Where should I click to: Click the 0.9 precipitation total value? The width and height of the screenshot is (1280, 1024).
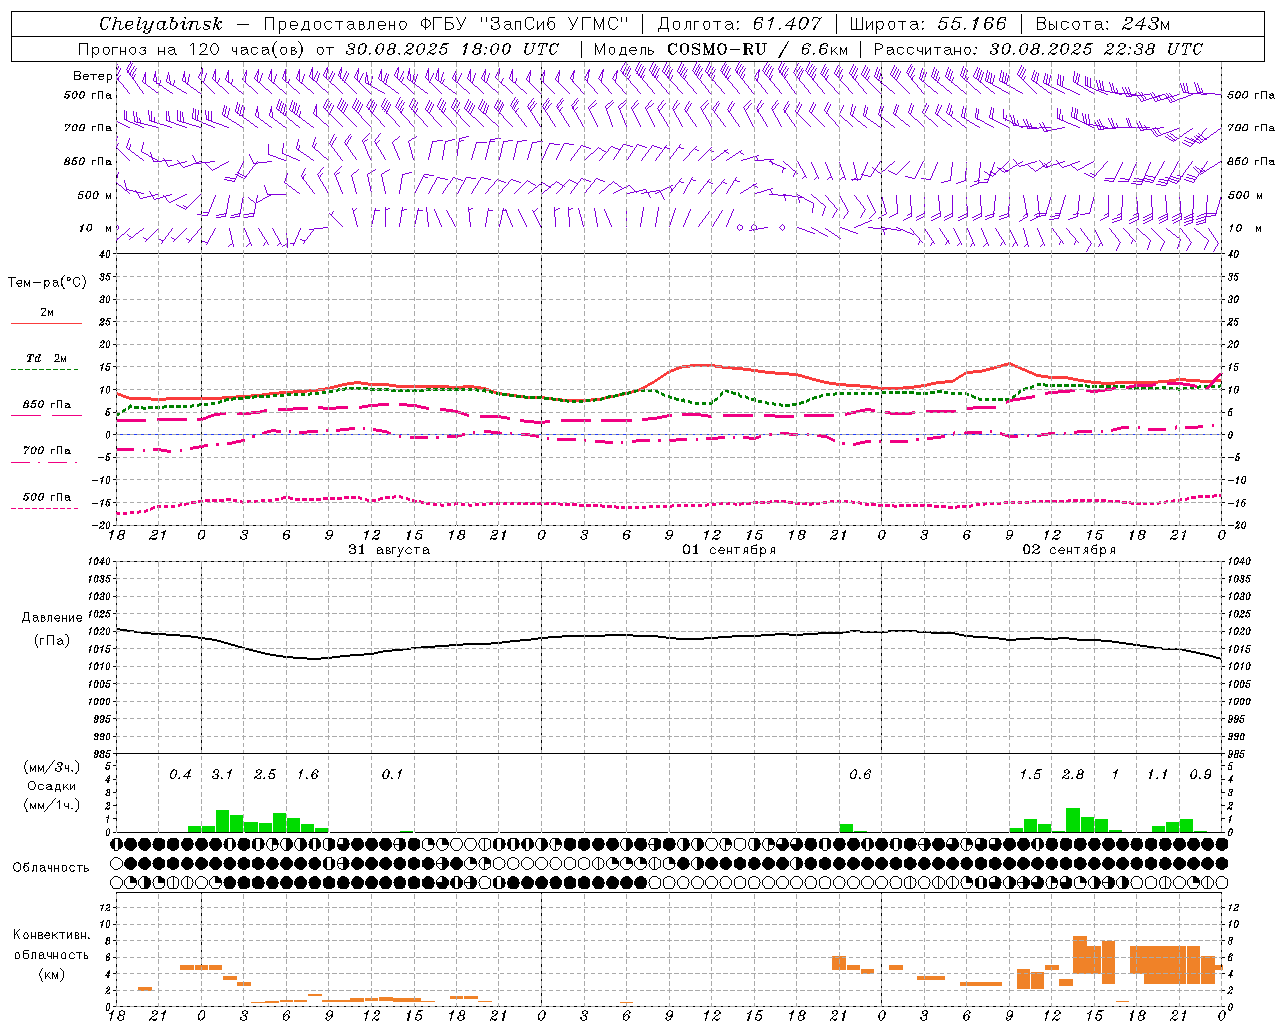1200,775
